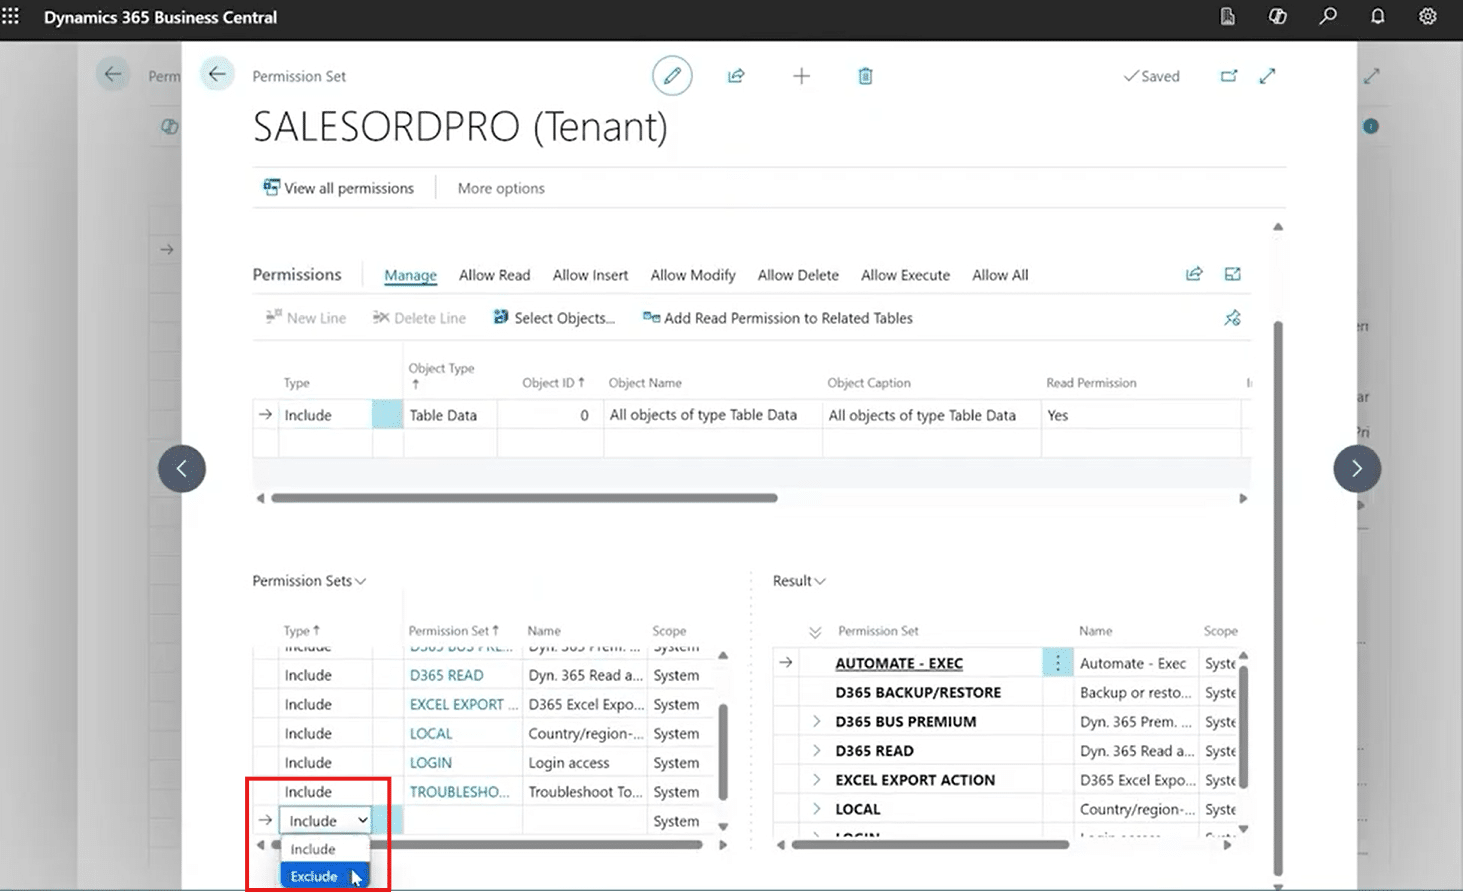
Task: Expand the Result section chevron
Action: pos(820,581)
